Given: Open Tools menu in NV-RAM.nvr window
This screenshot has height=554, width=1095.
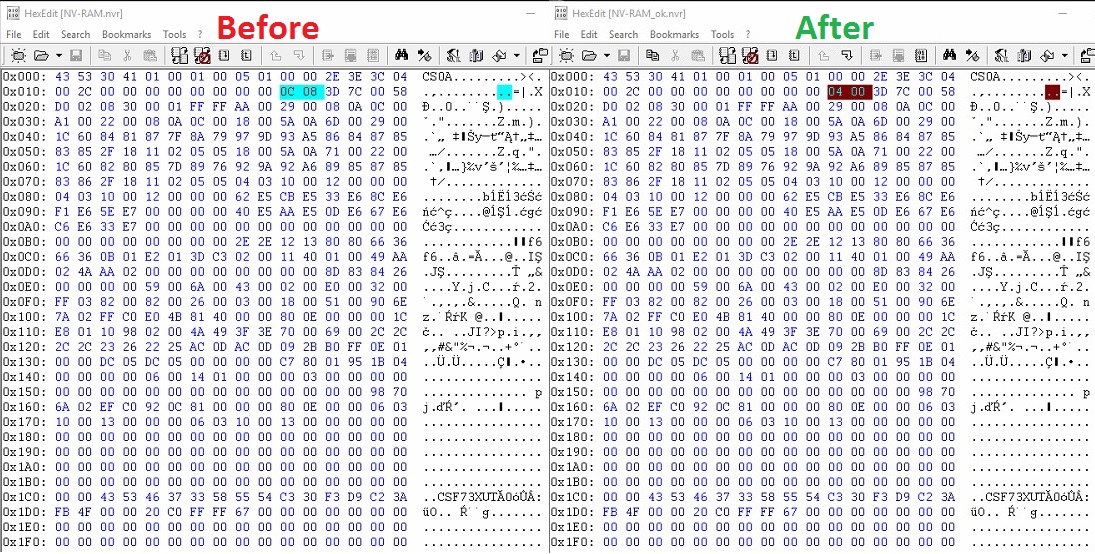Looking at the screenshot, I should click(x=175, y=34).
